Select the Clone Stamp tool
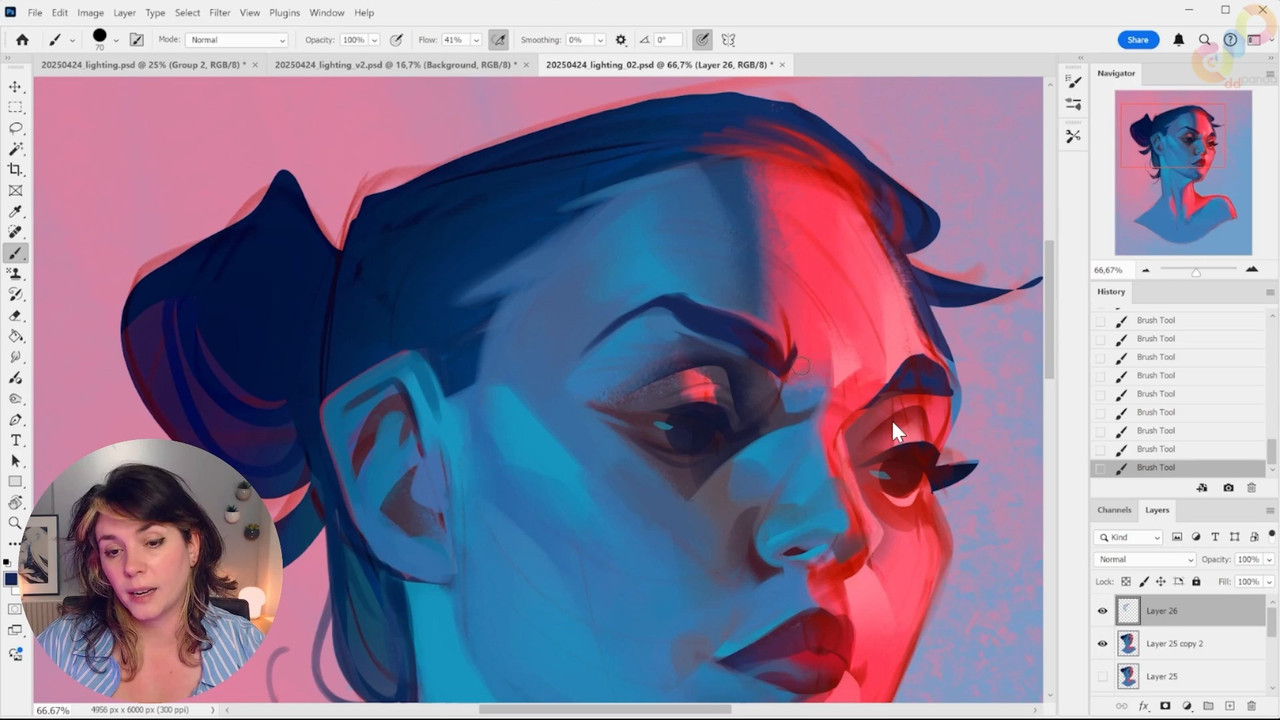This screenshot has width=1280, height=720. (15, 274)
